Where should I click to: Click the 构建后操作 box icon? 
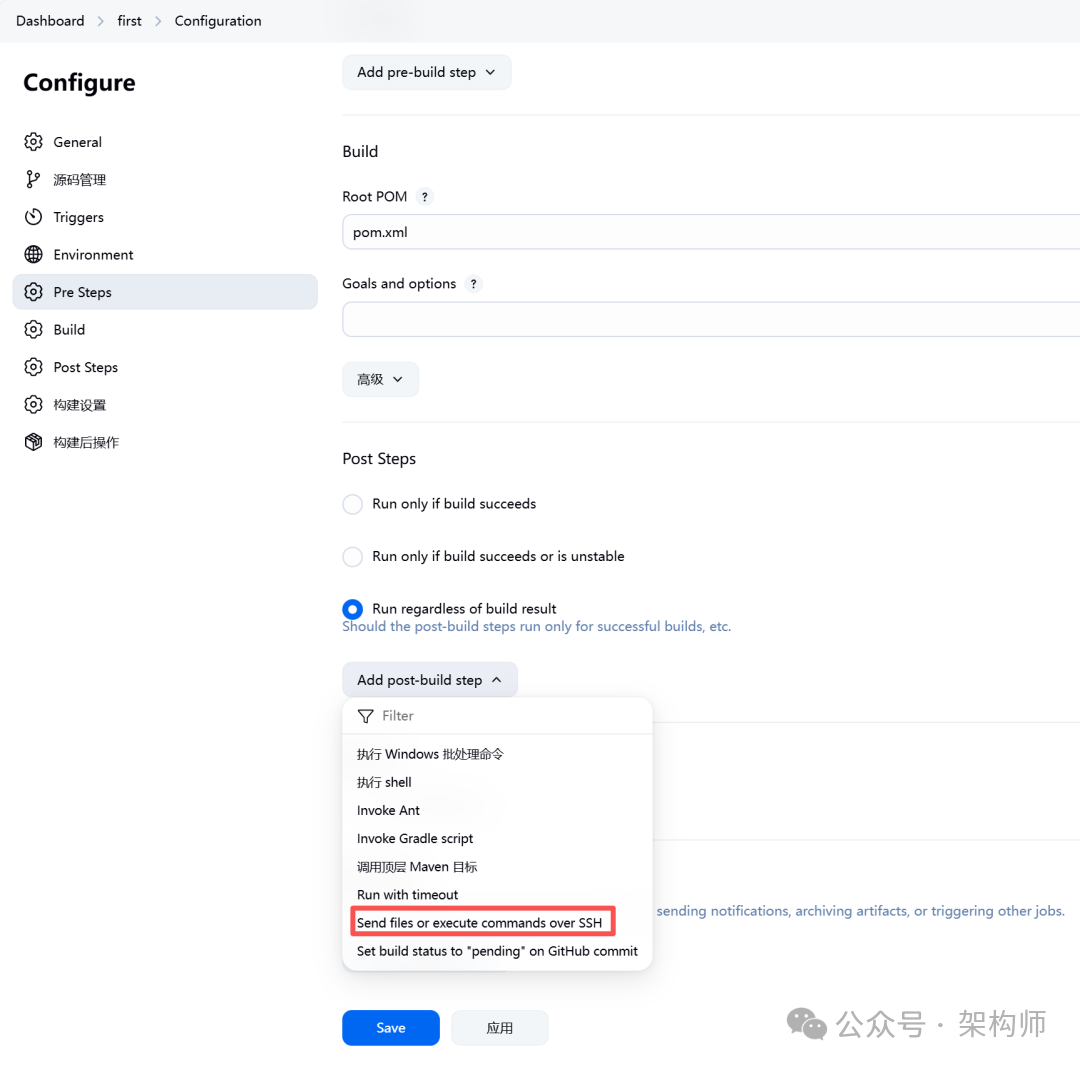pos(34,442)
